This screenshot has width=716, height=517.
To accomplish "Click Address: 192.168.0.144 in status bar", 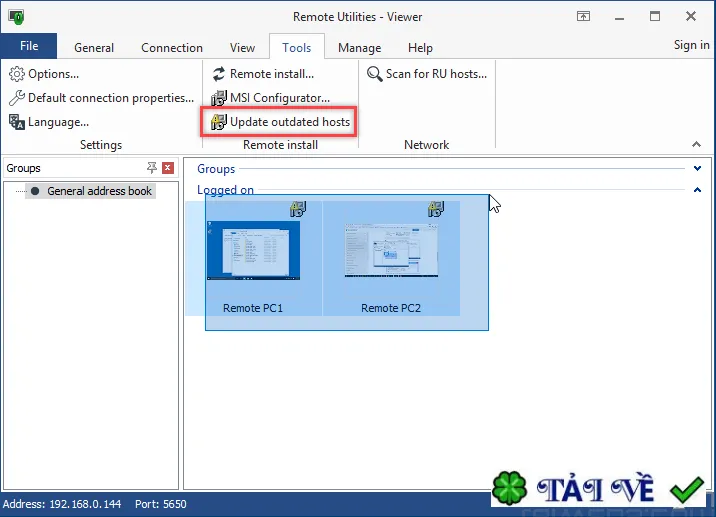I will [62, 504].
